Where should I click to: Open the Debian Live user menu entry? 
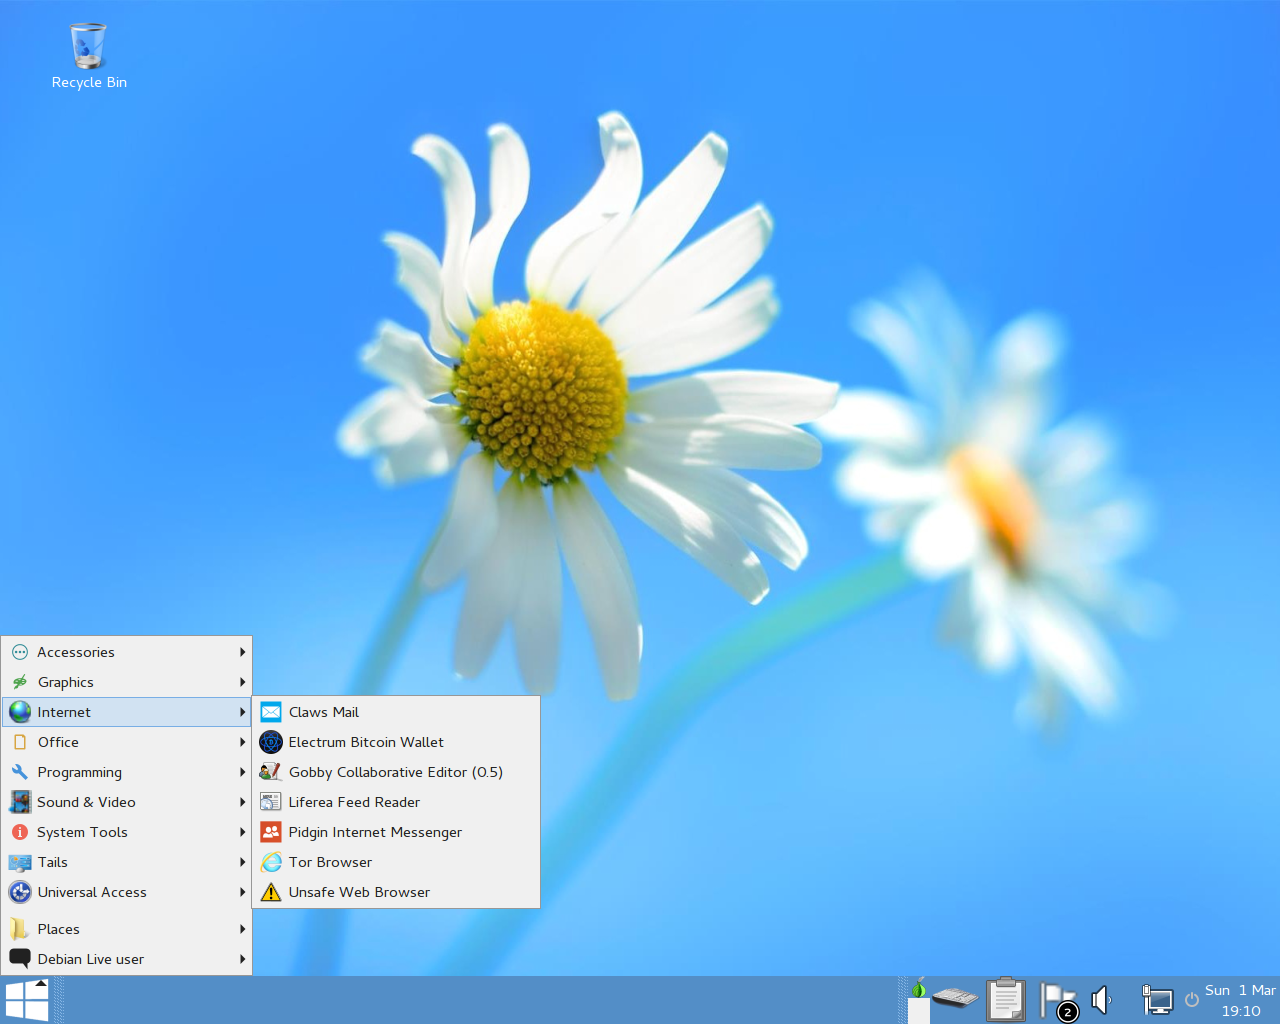coord(127,959)
